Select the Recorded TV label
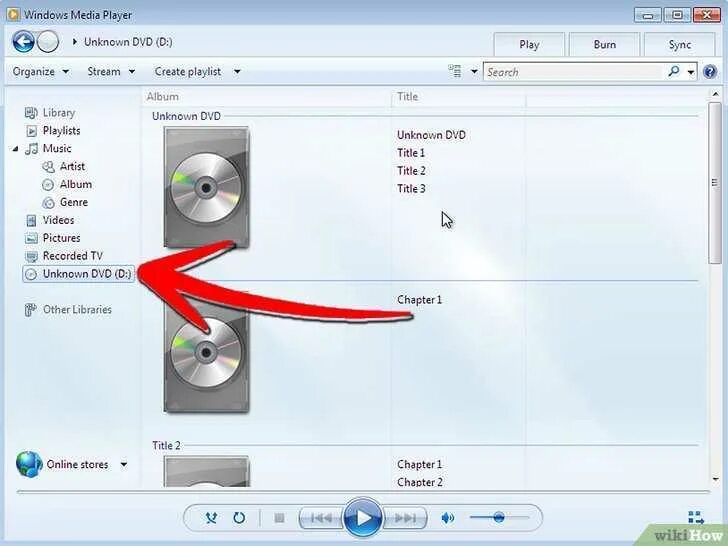This screenshot has width=728, height=546. (72, 256)
